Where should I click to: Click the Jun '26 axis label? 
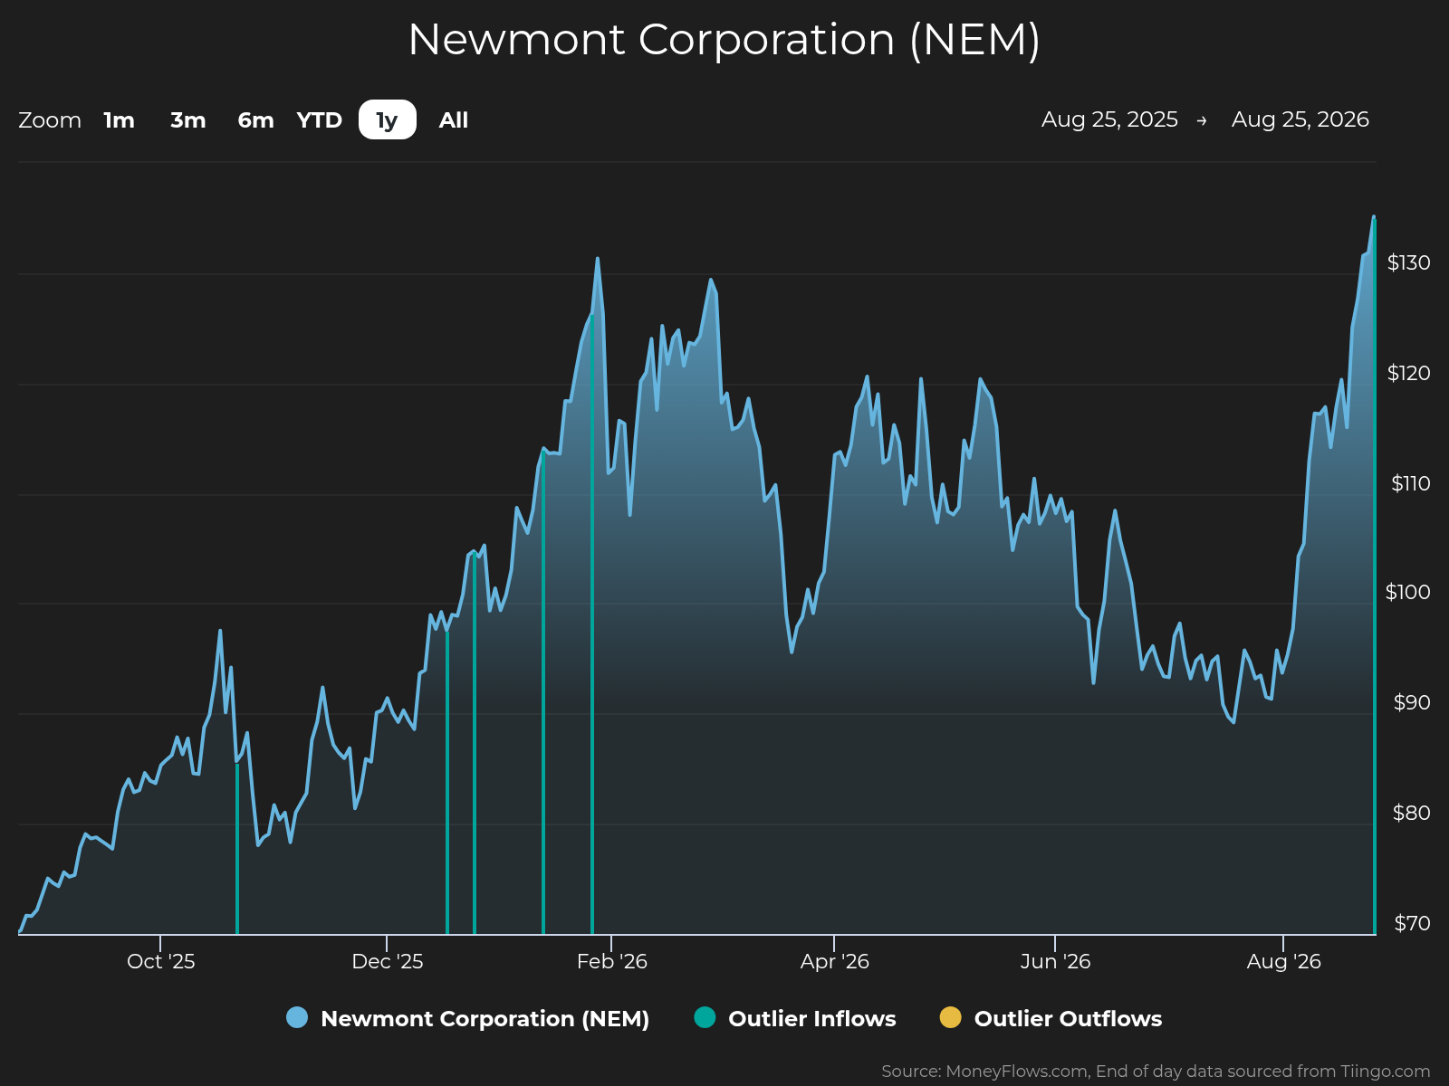[1055, 961]
